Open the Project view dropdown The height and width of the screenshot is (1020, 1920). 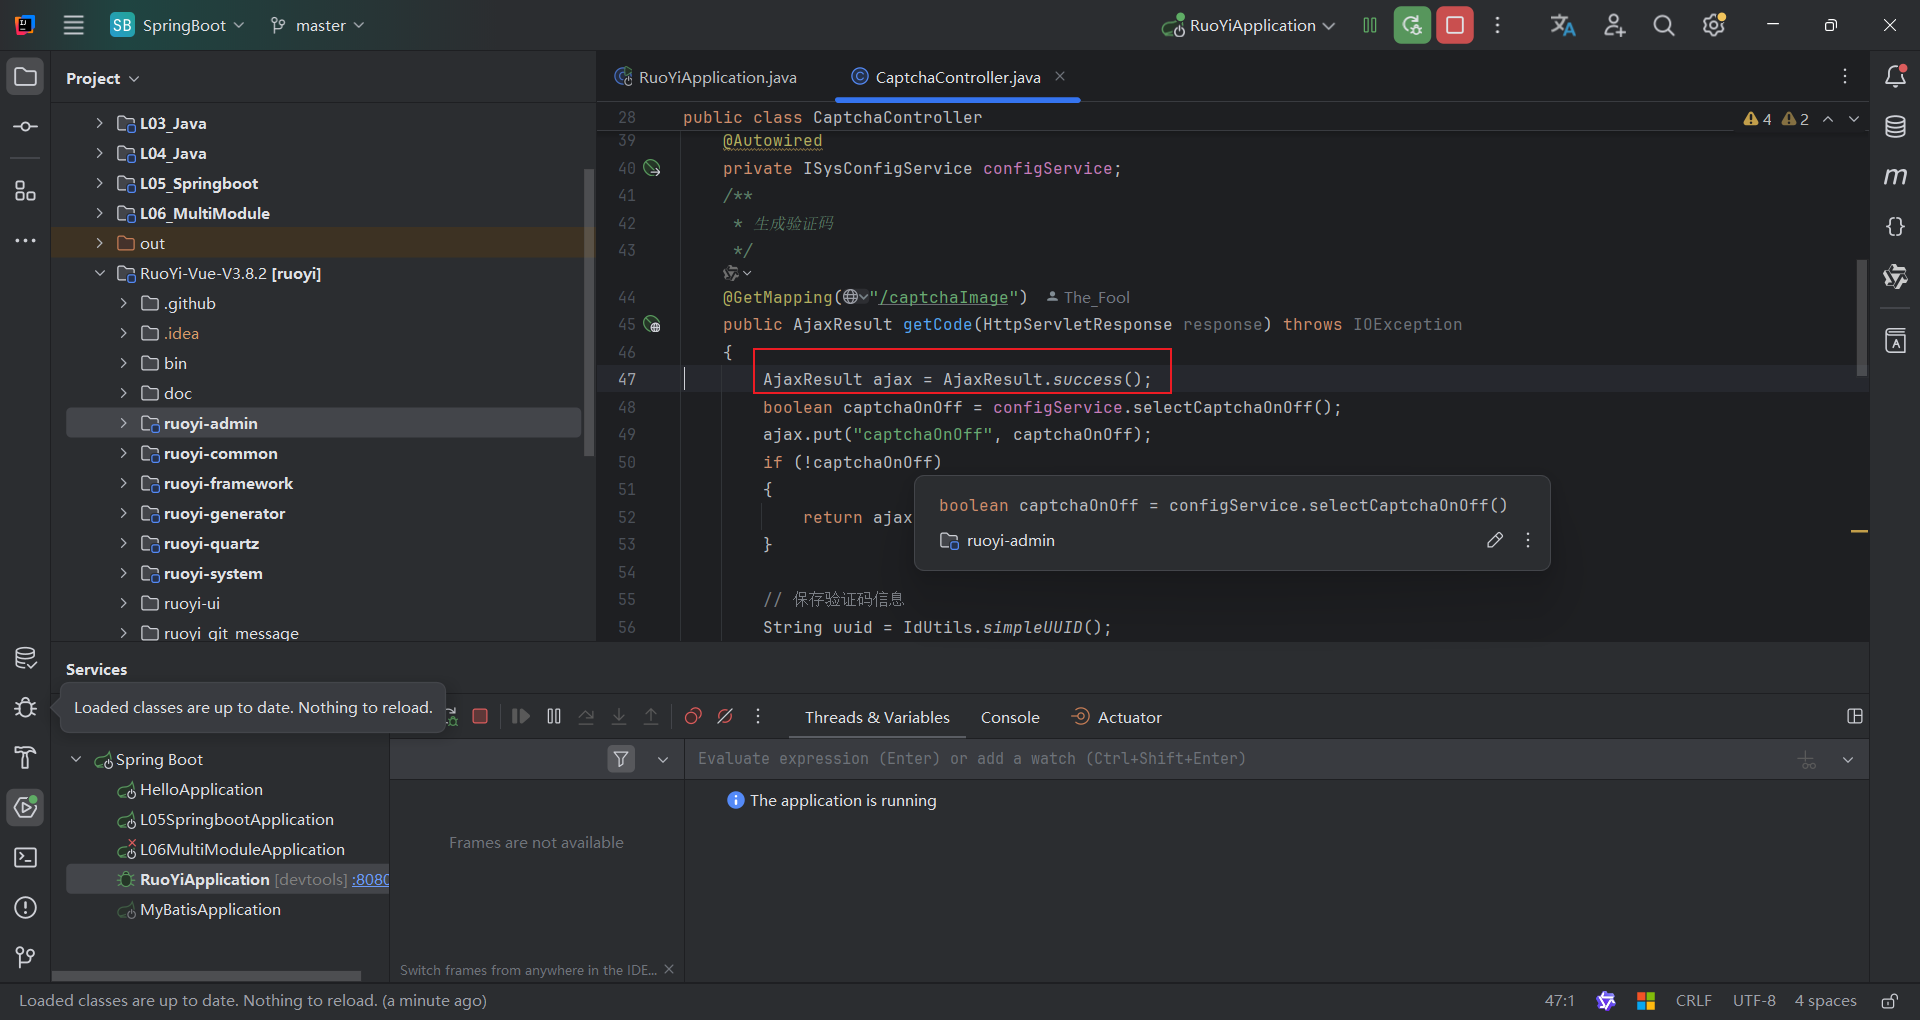click(103, 78)
